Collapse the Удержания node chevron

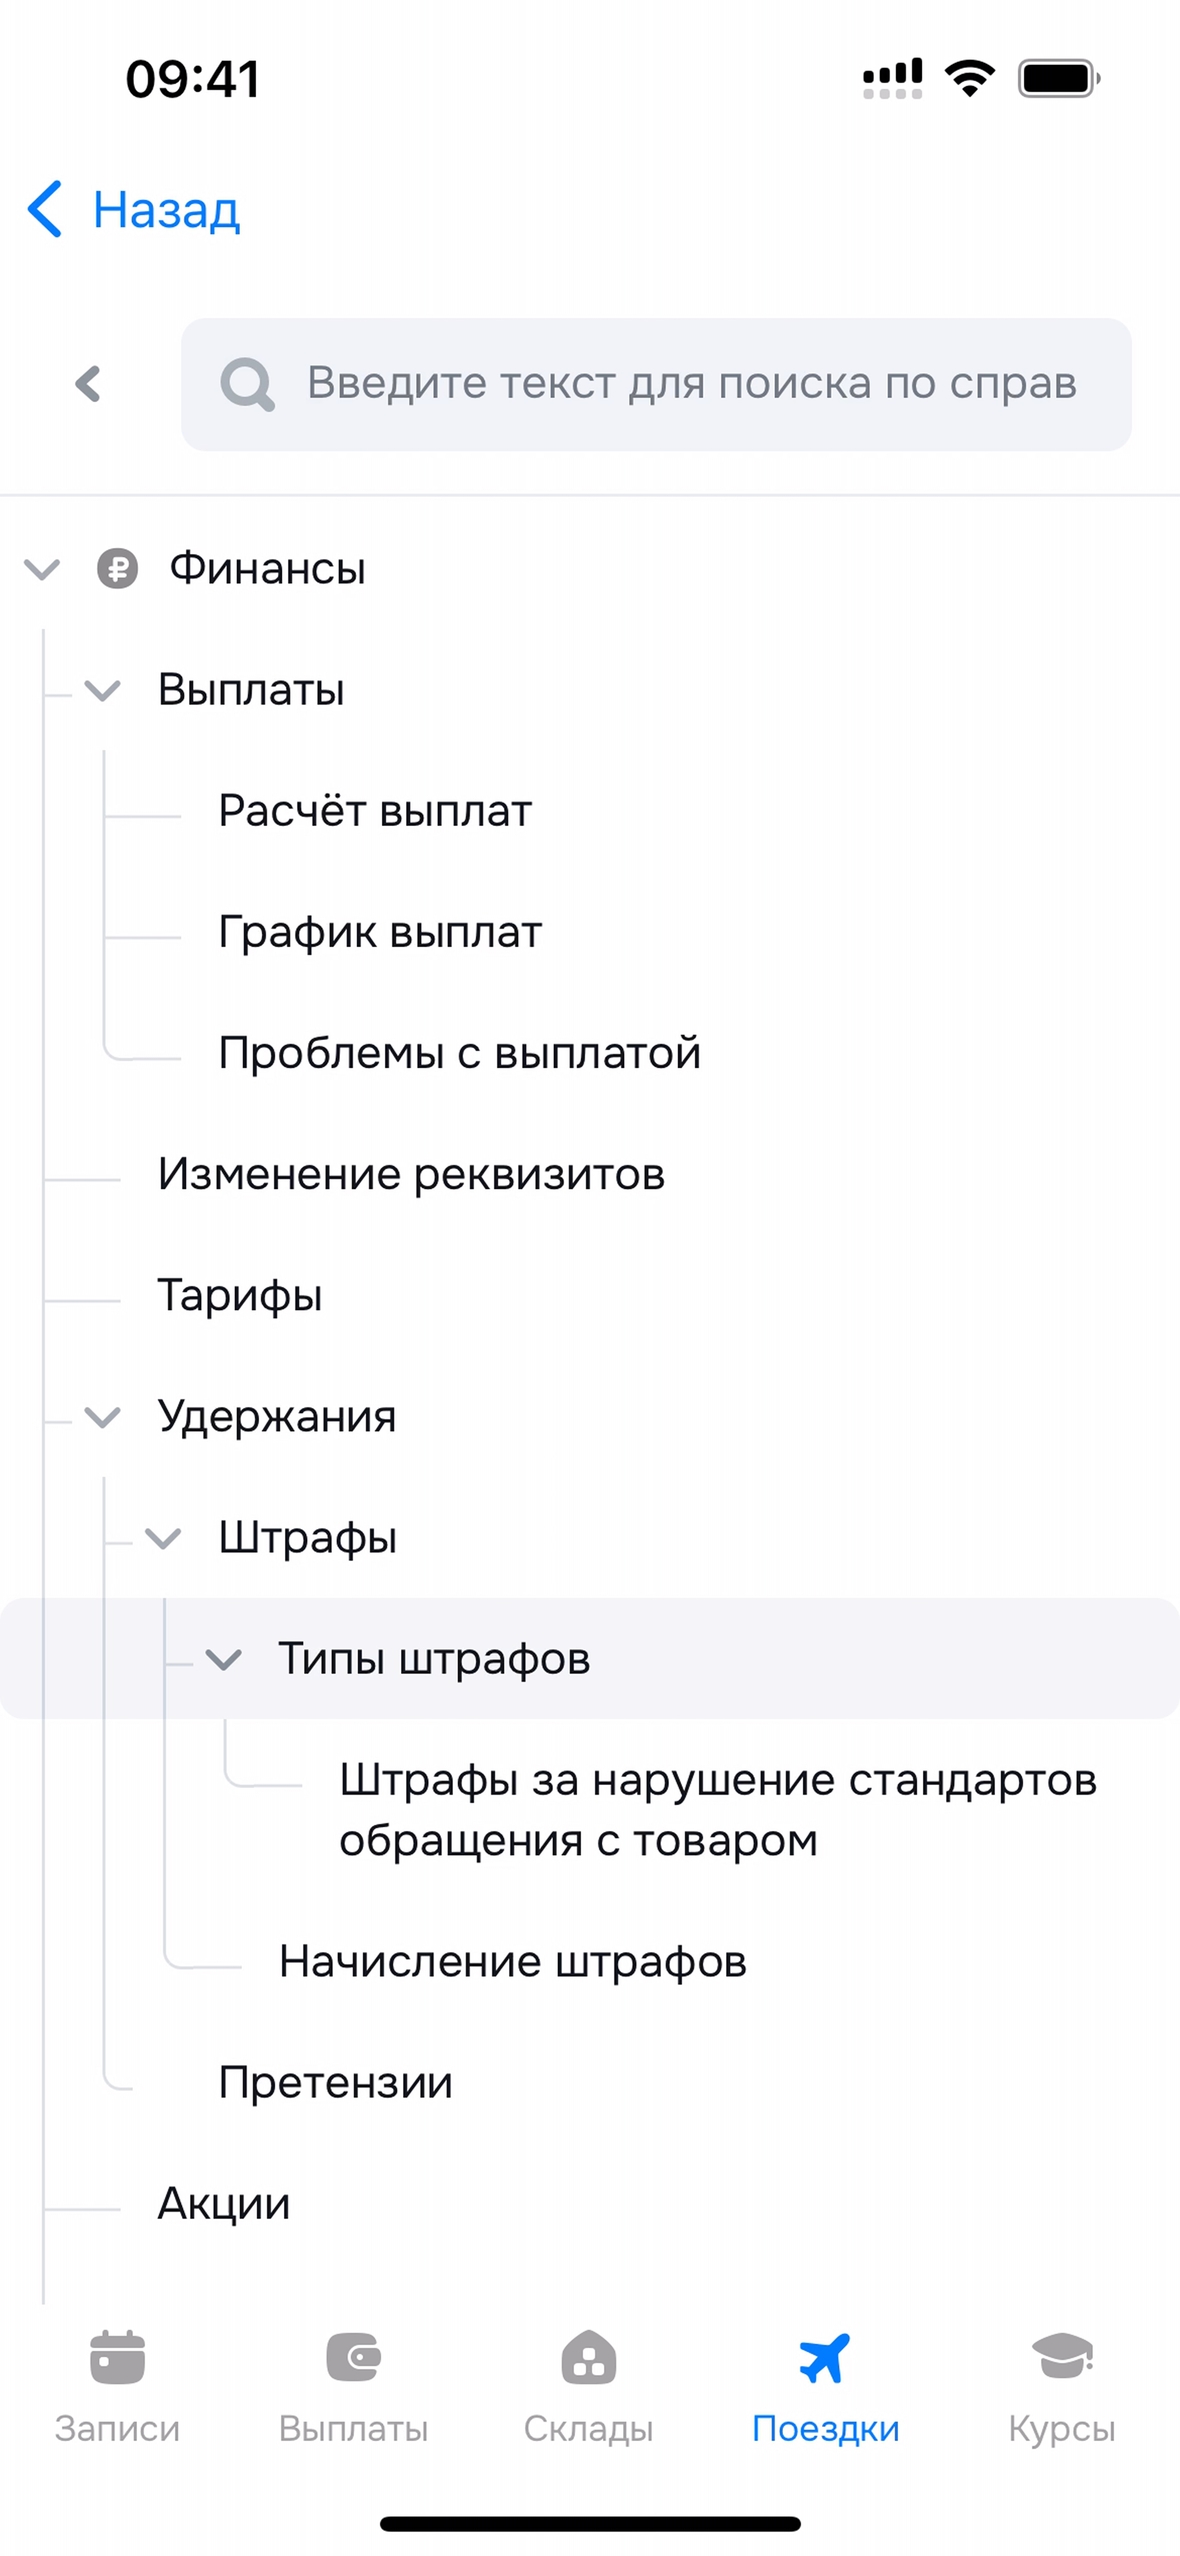coord(102,1416)
